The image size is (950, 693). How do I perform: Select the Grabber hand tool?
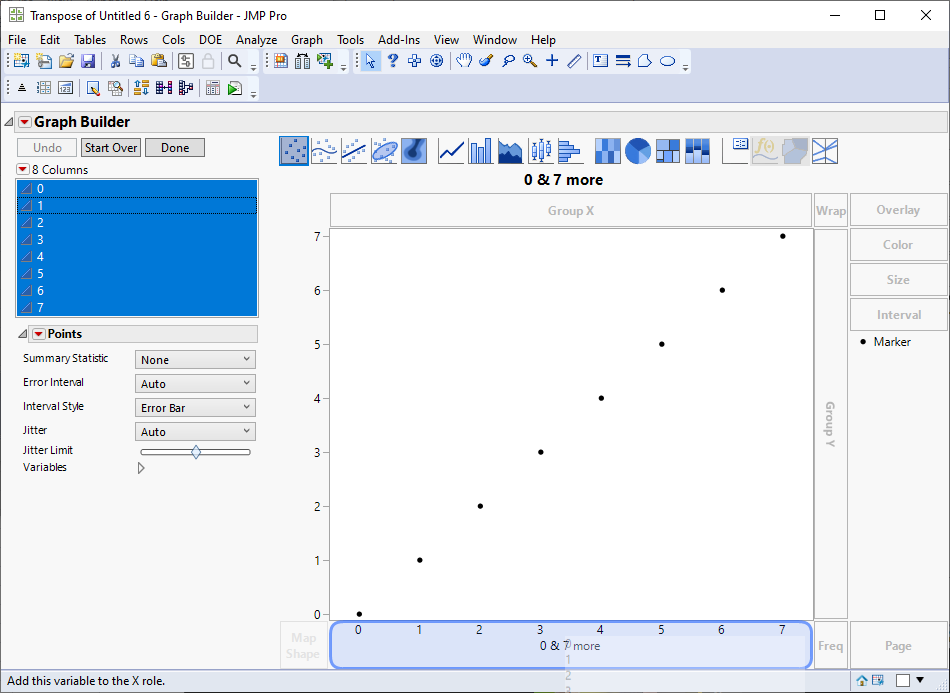[x=464, y=61]
